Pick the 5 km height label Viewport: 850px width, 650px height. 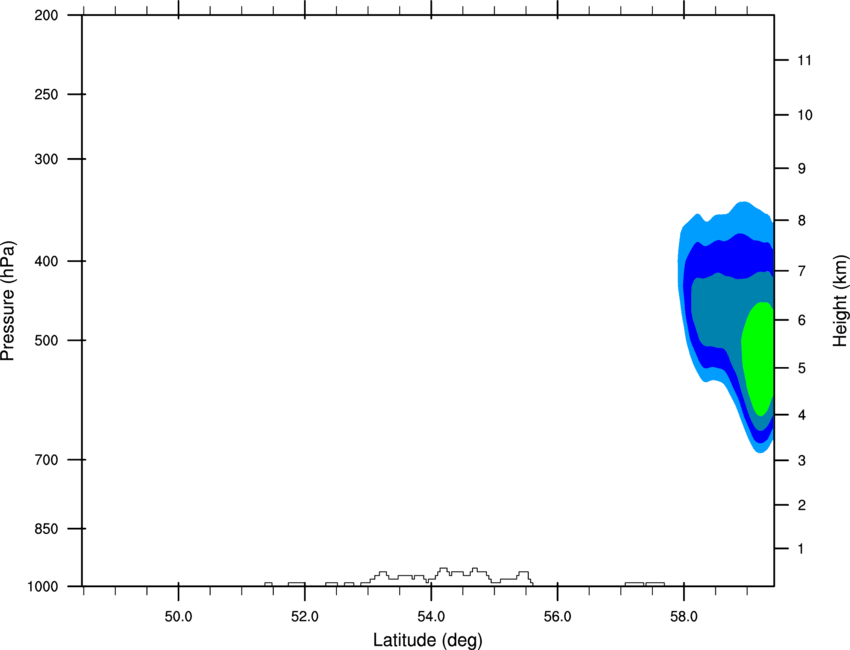[802, 368]
